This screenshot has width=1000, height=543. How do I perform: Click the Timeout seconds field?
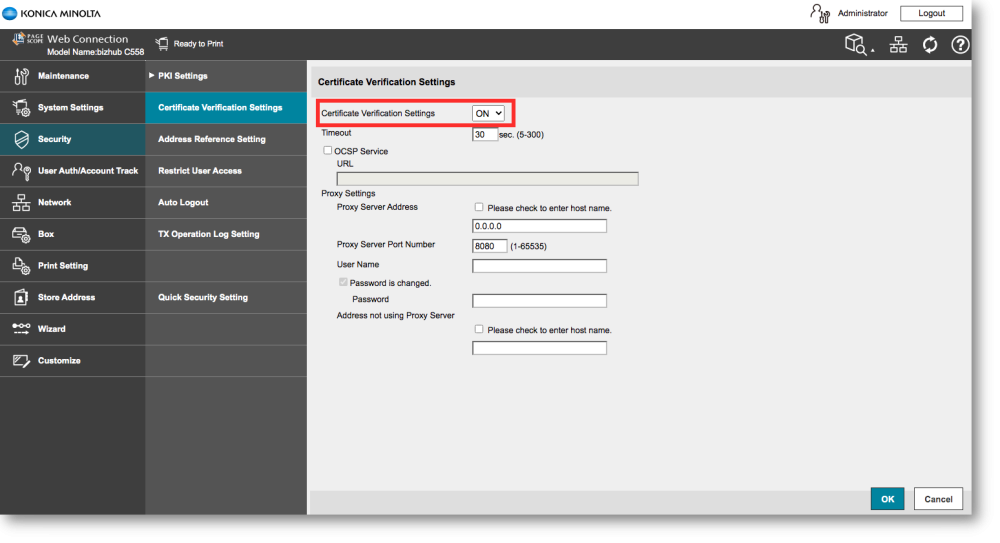pyautogui.click(x=485, y=135)
